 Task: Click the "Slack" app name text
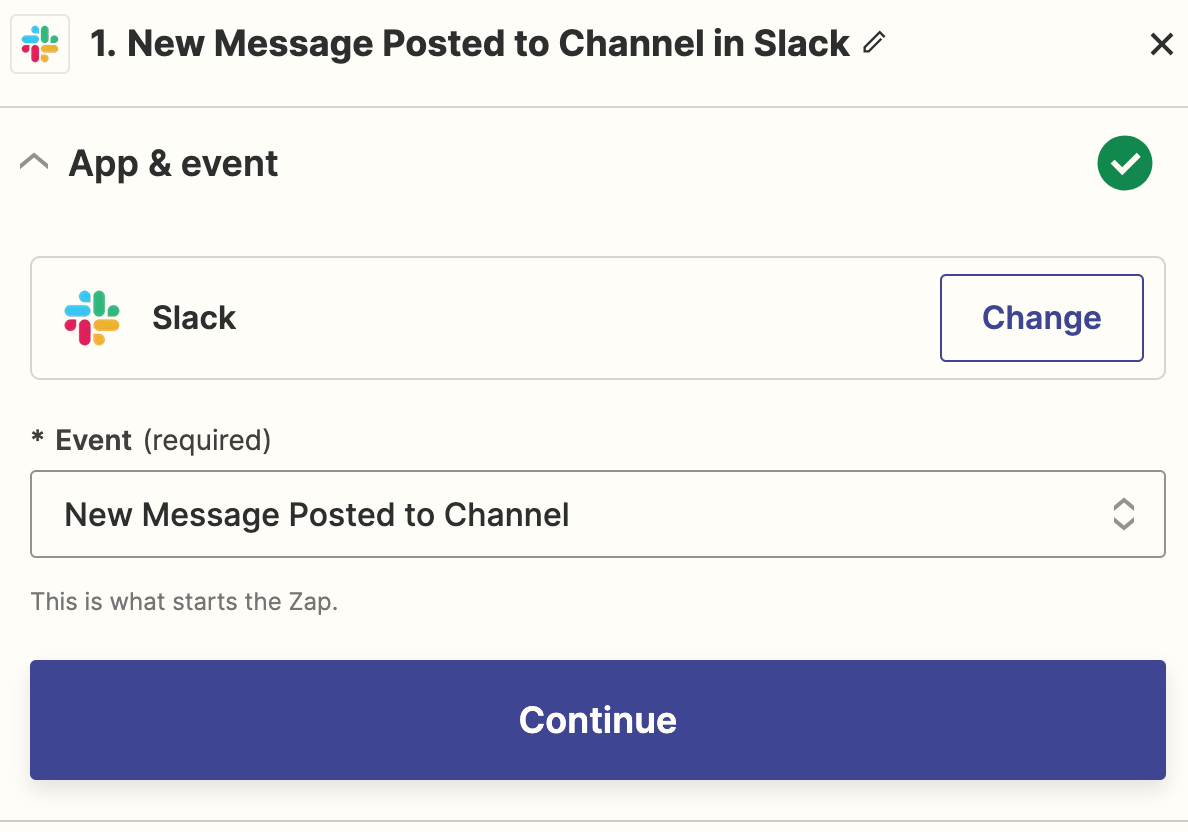tap(194, 318)
